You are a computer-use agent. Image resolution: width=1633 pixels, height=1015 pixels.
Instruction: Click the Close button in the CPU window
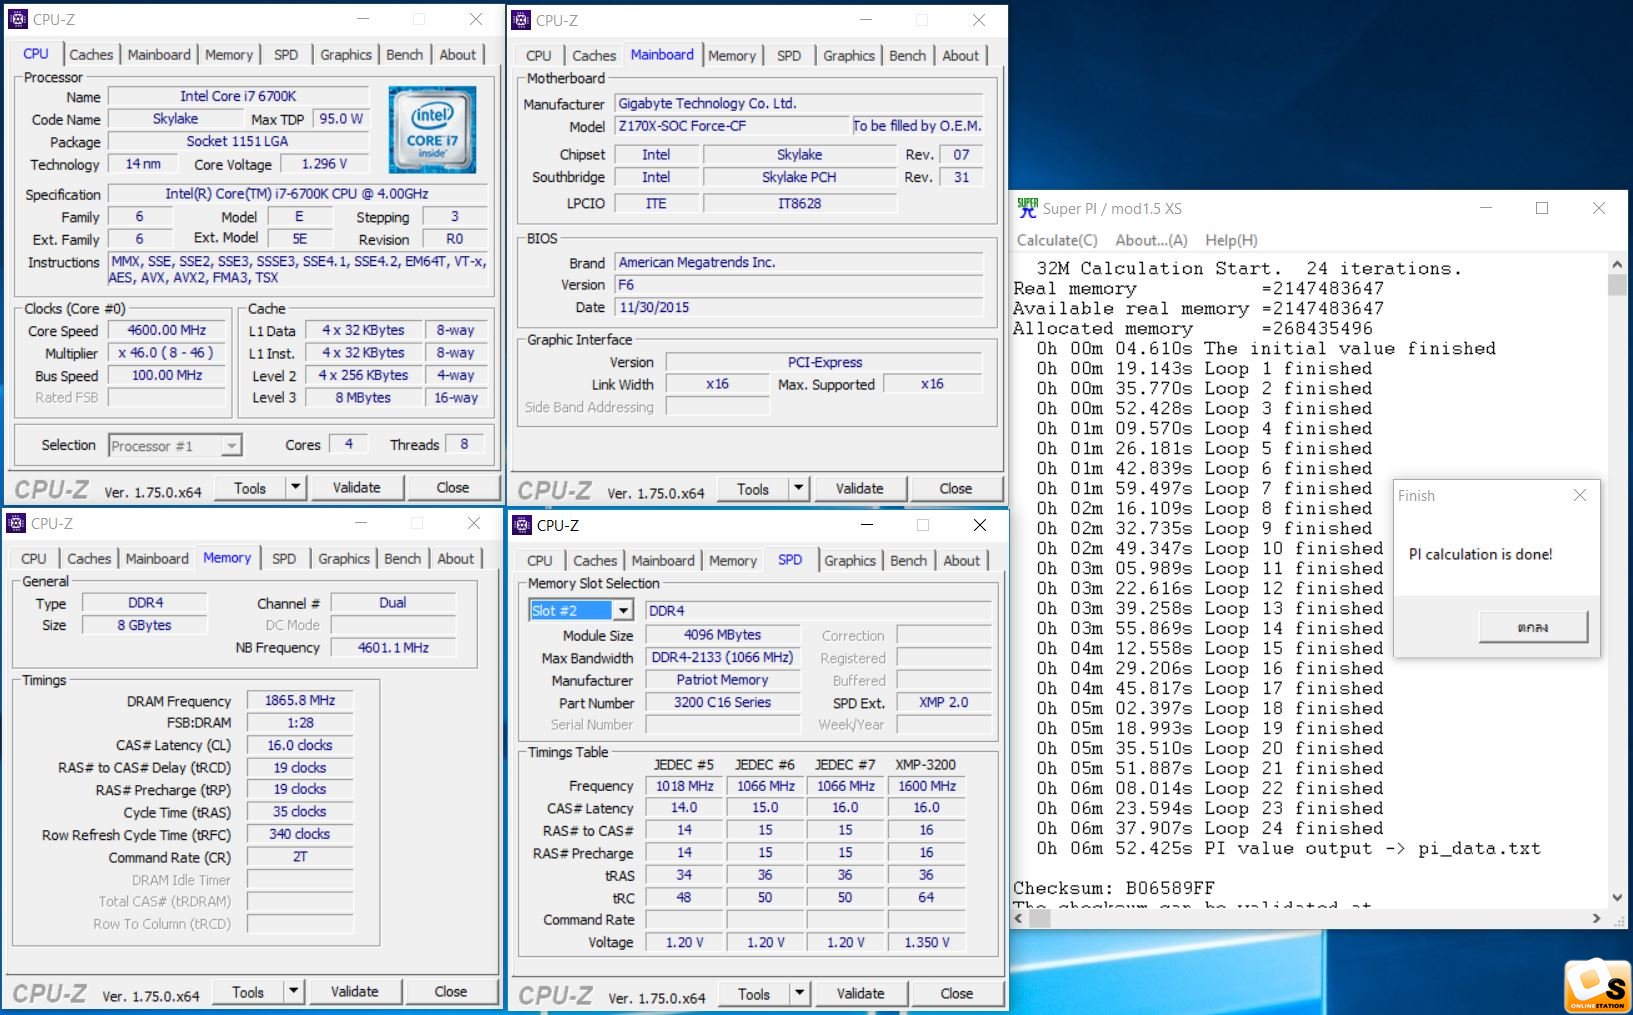452,487
